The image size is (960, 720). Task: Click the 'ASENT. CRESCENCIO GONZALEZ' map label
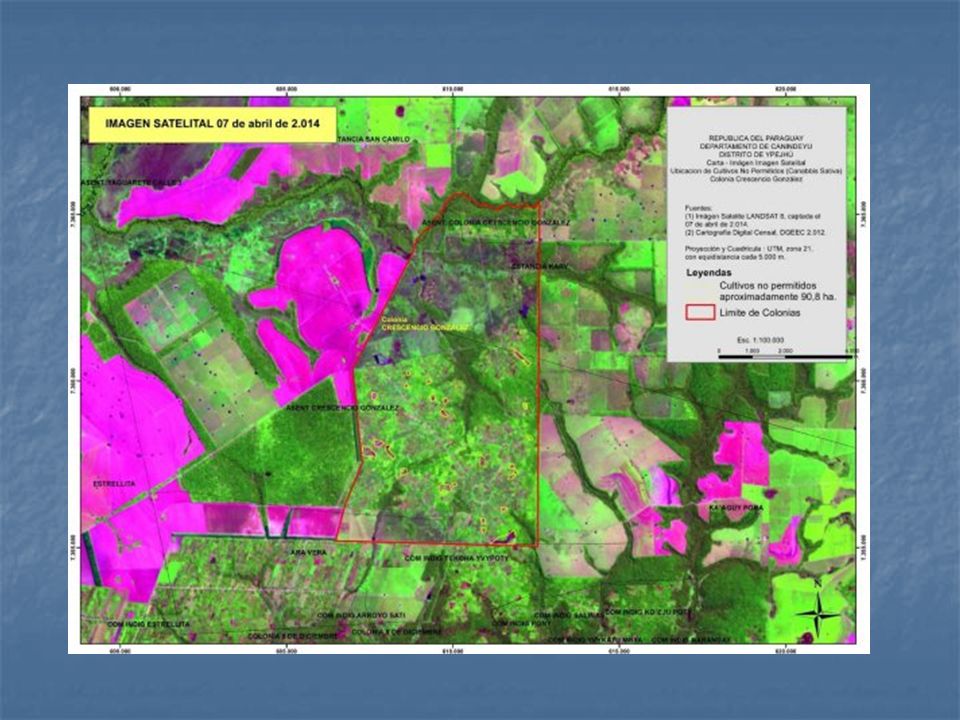point(342,408)
